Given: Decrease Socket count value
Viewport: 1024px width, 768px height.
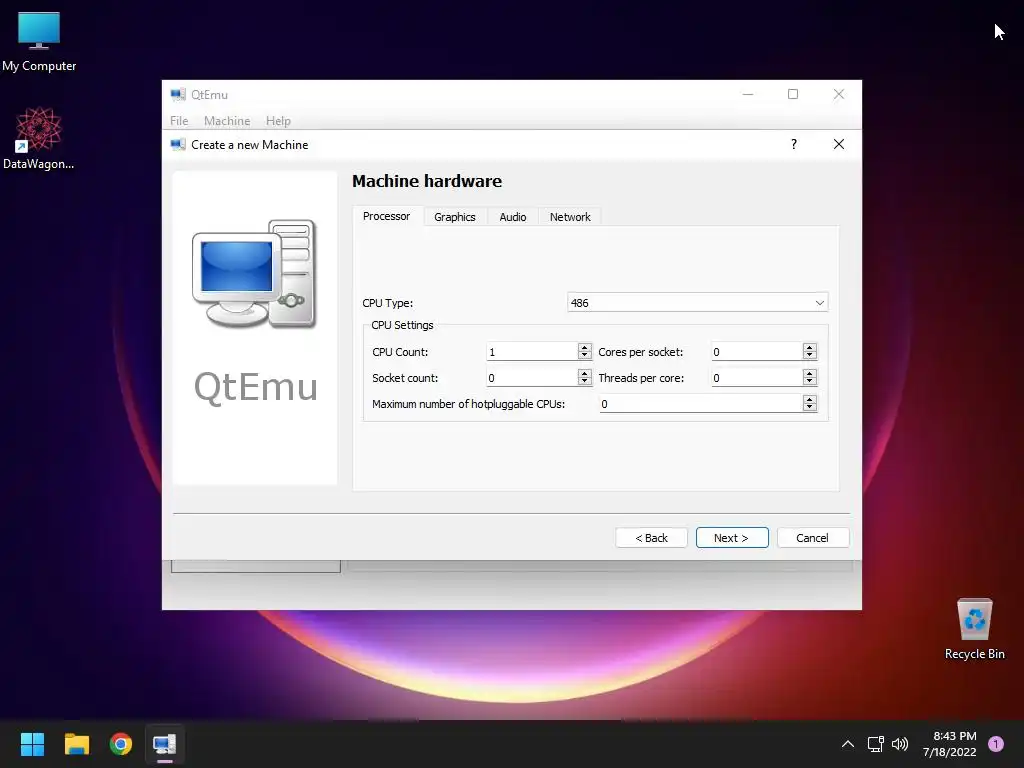Looking at the screenshot, I should (x=584, y=382).
